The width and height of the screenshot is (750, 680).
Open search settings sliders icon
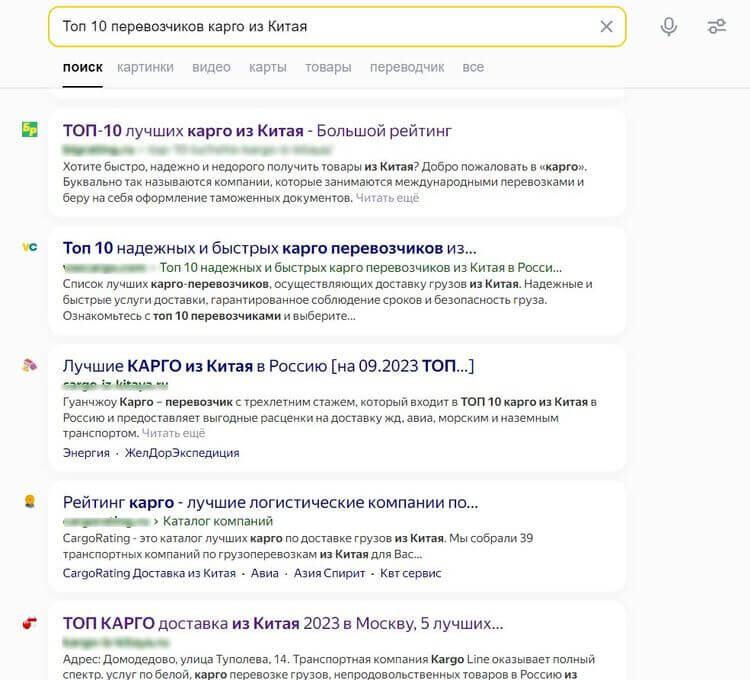coord(717,26)
